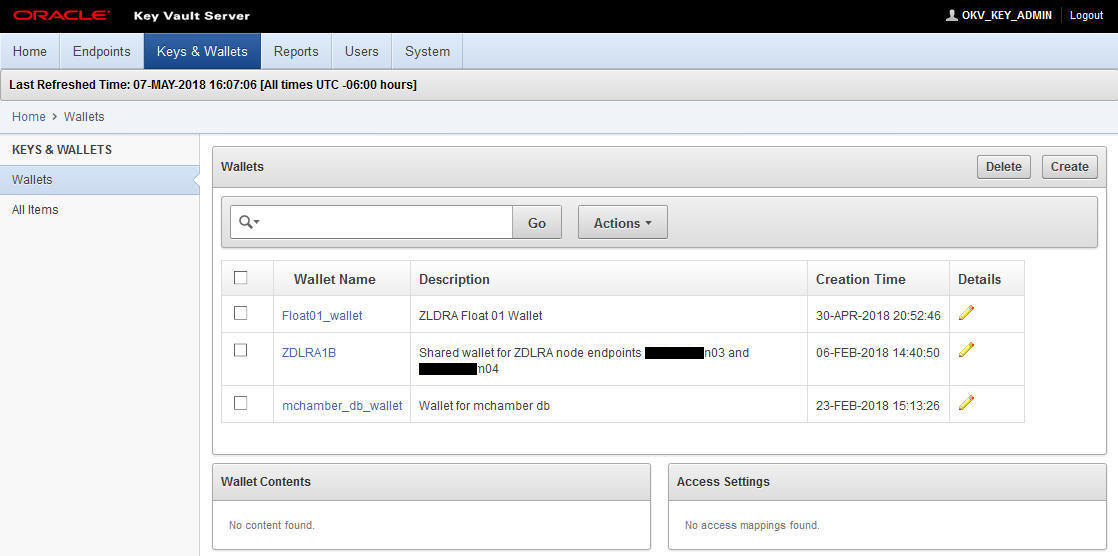Open the Reports tab
Viewport: 1118px width, 556px height.
click(296, 51)
